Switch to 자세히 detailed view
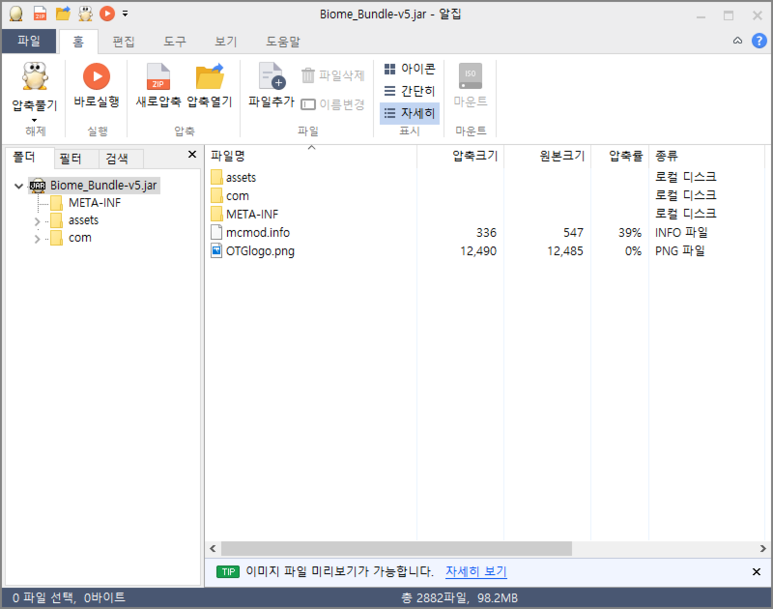This screenshot has height=609, width=773. click(x=410, y=113)
